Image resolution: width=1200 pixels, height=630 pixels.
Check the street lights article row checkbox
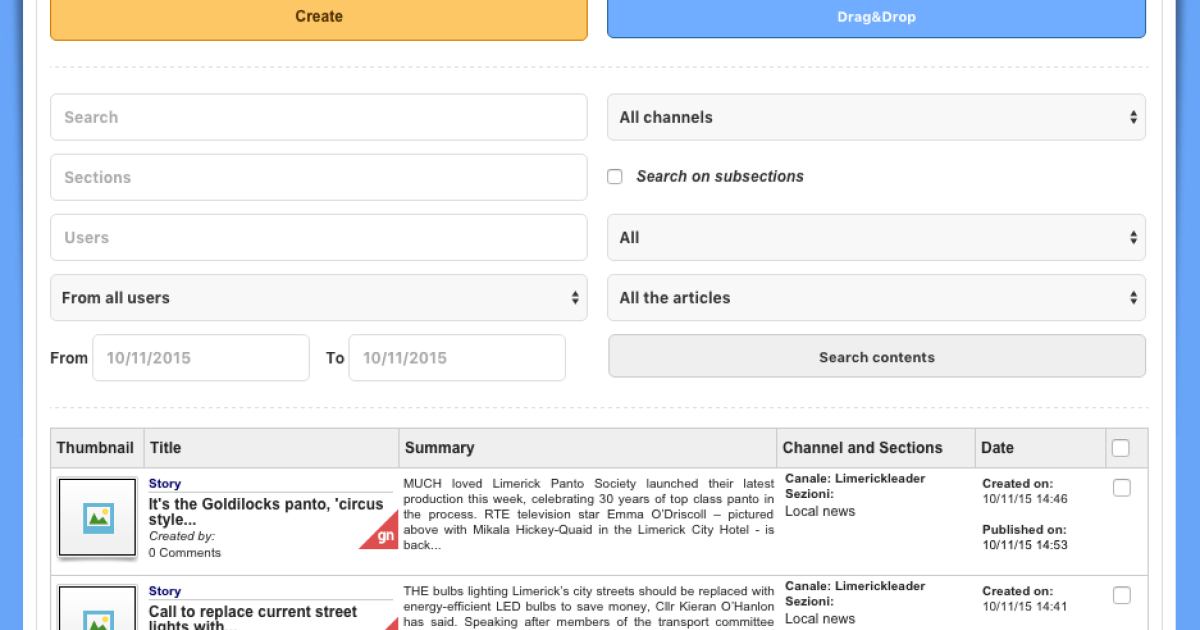[1121, 596]
